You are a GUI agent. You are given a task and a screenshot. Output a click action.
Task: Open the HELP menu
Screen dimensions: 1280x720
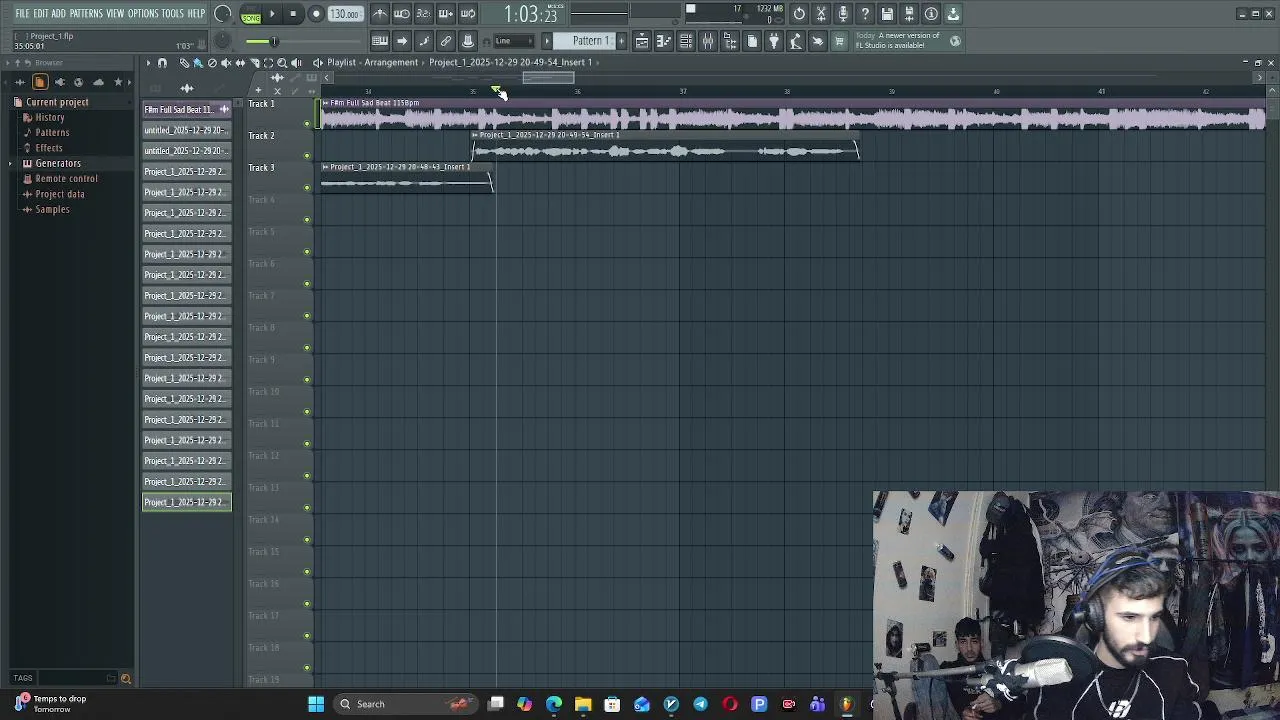(196, 14)
